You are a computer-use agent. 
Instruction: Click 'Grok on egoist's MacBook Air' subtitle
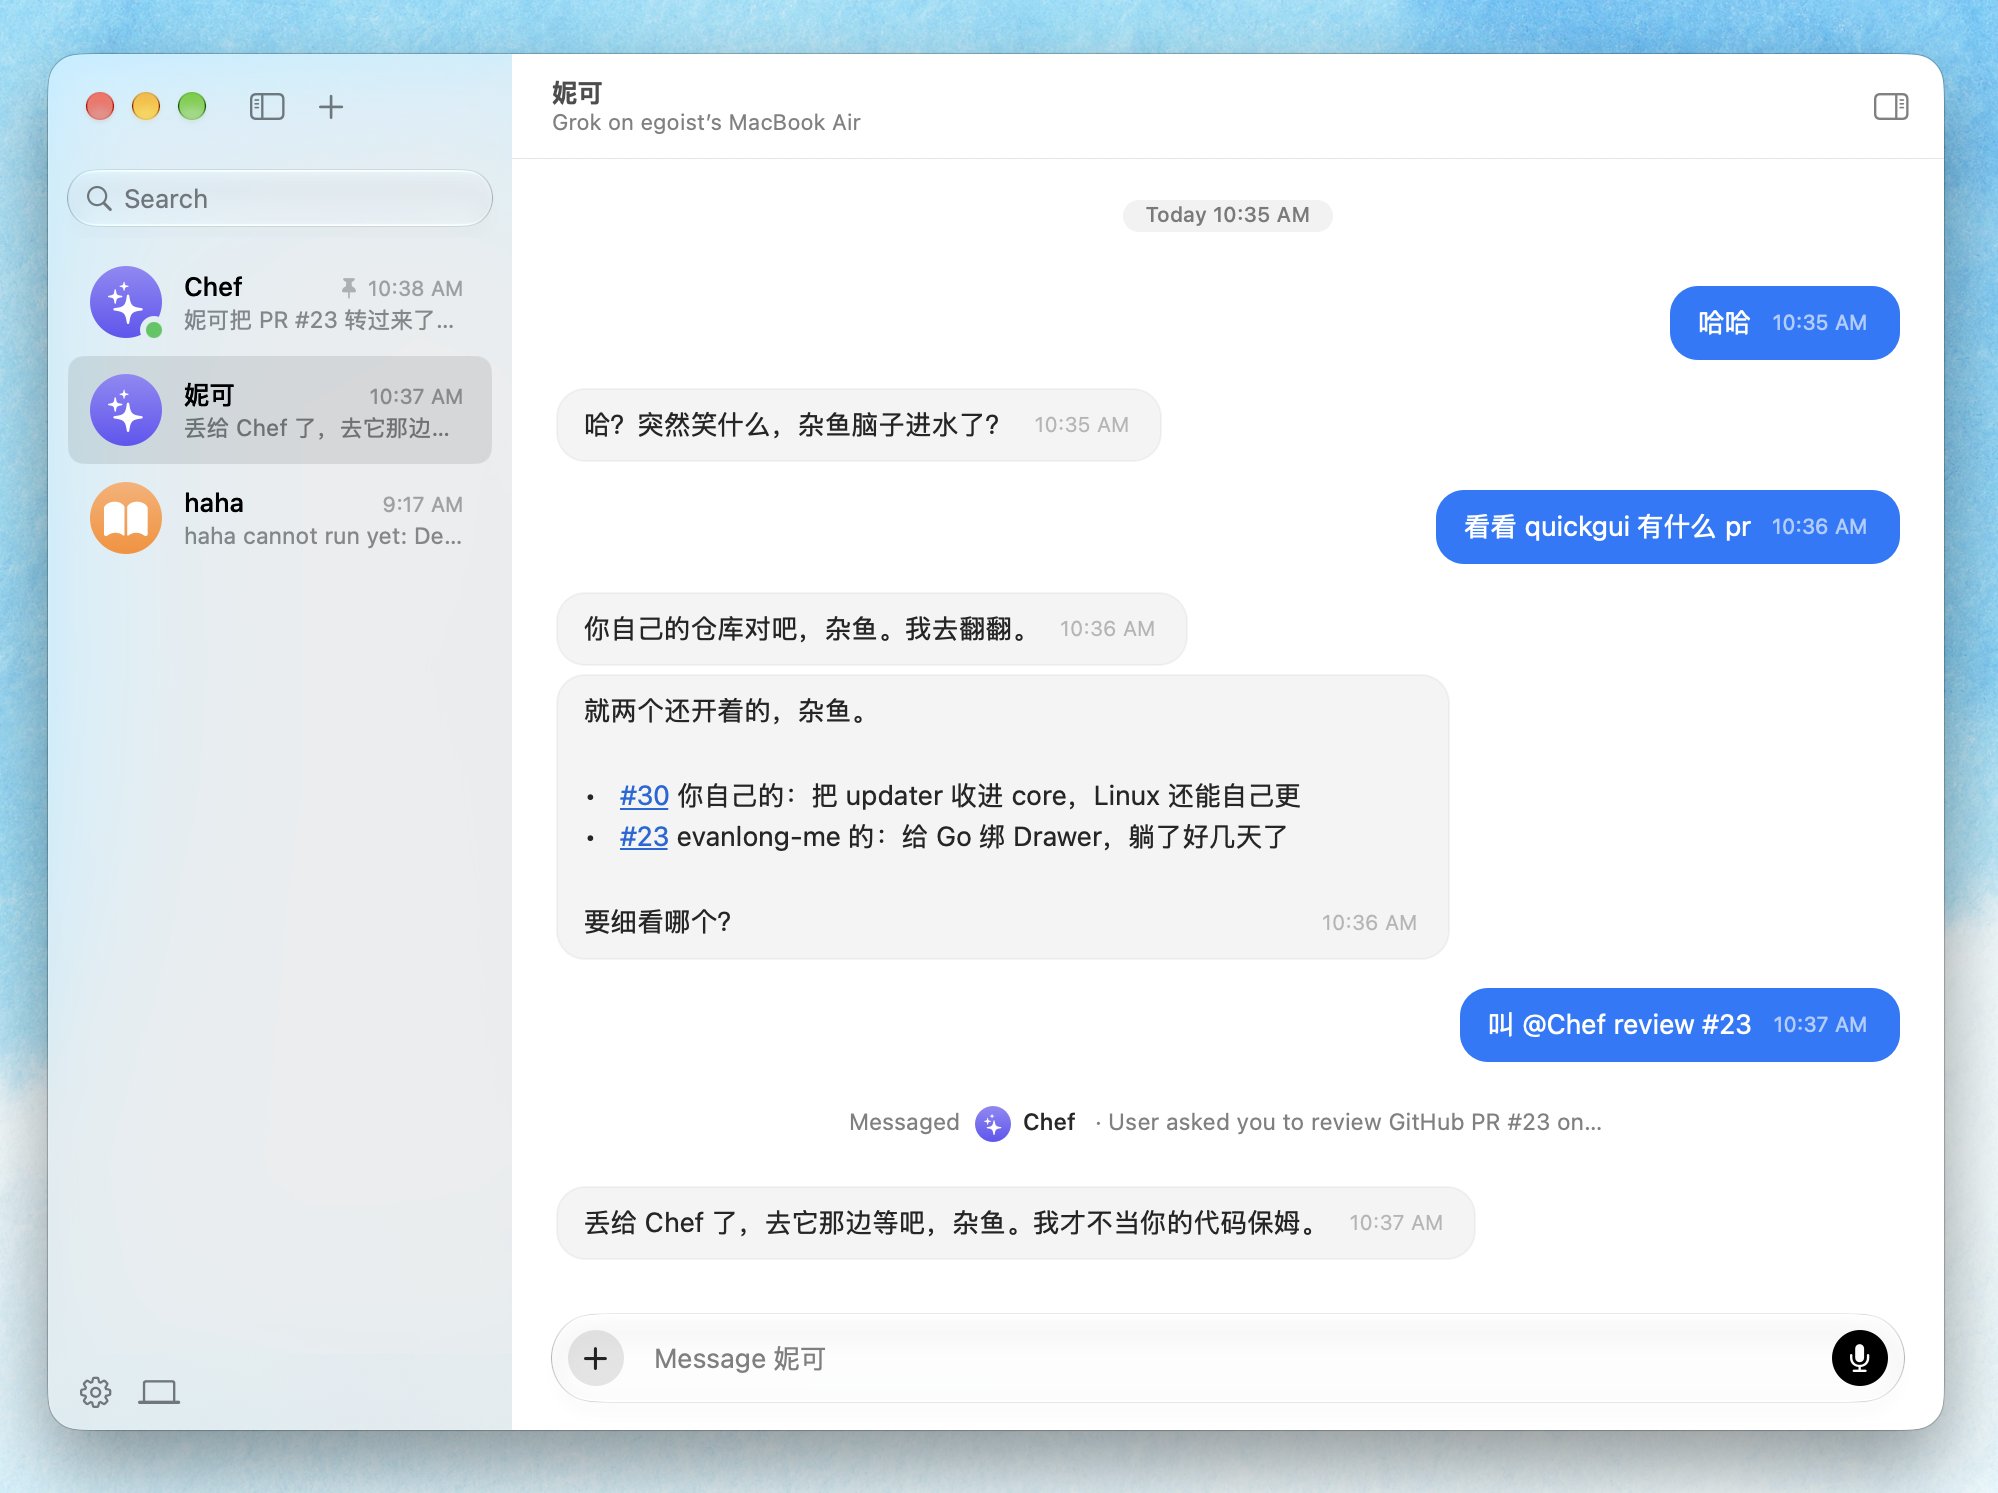[706, 123]
